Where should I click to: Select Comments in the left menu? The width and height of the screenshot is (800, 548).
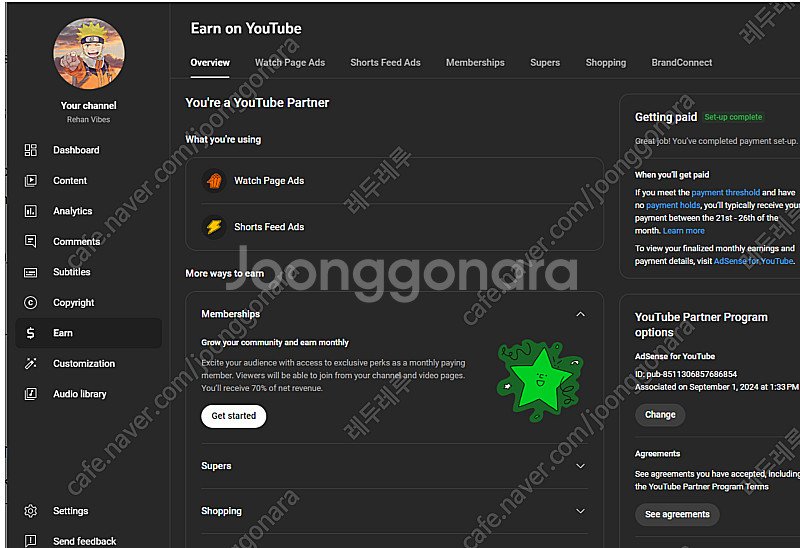pyautogui.click(x=89, y=241)
